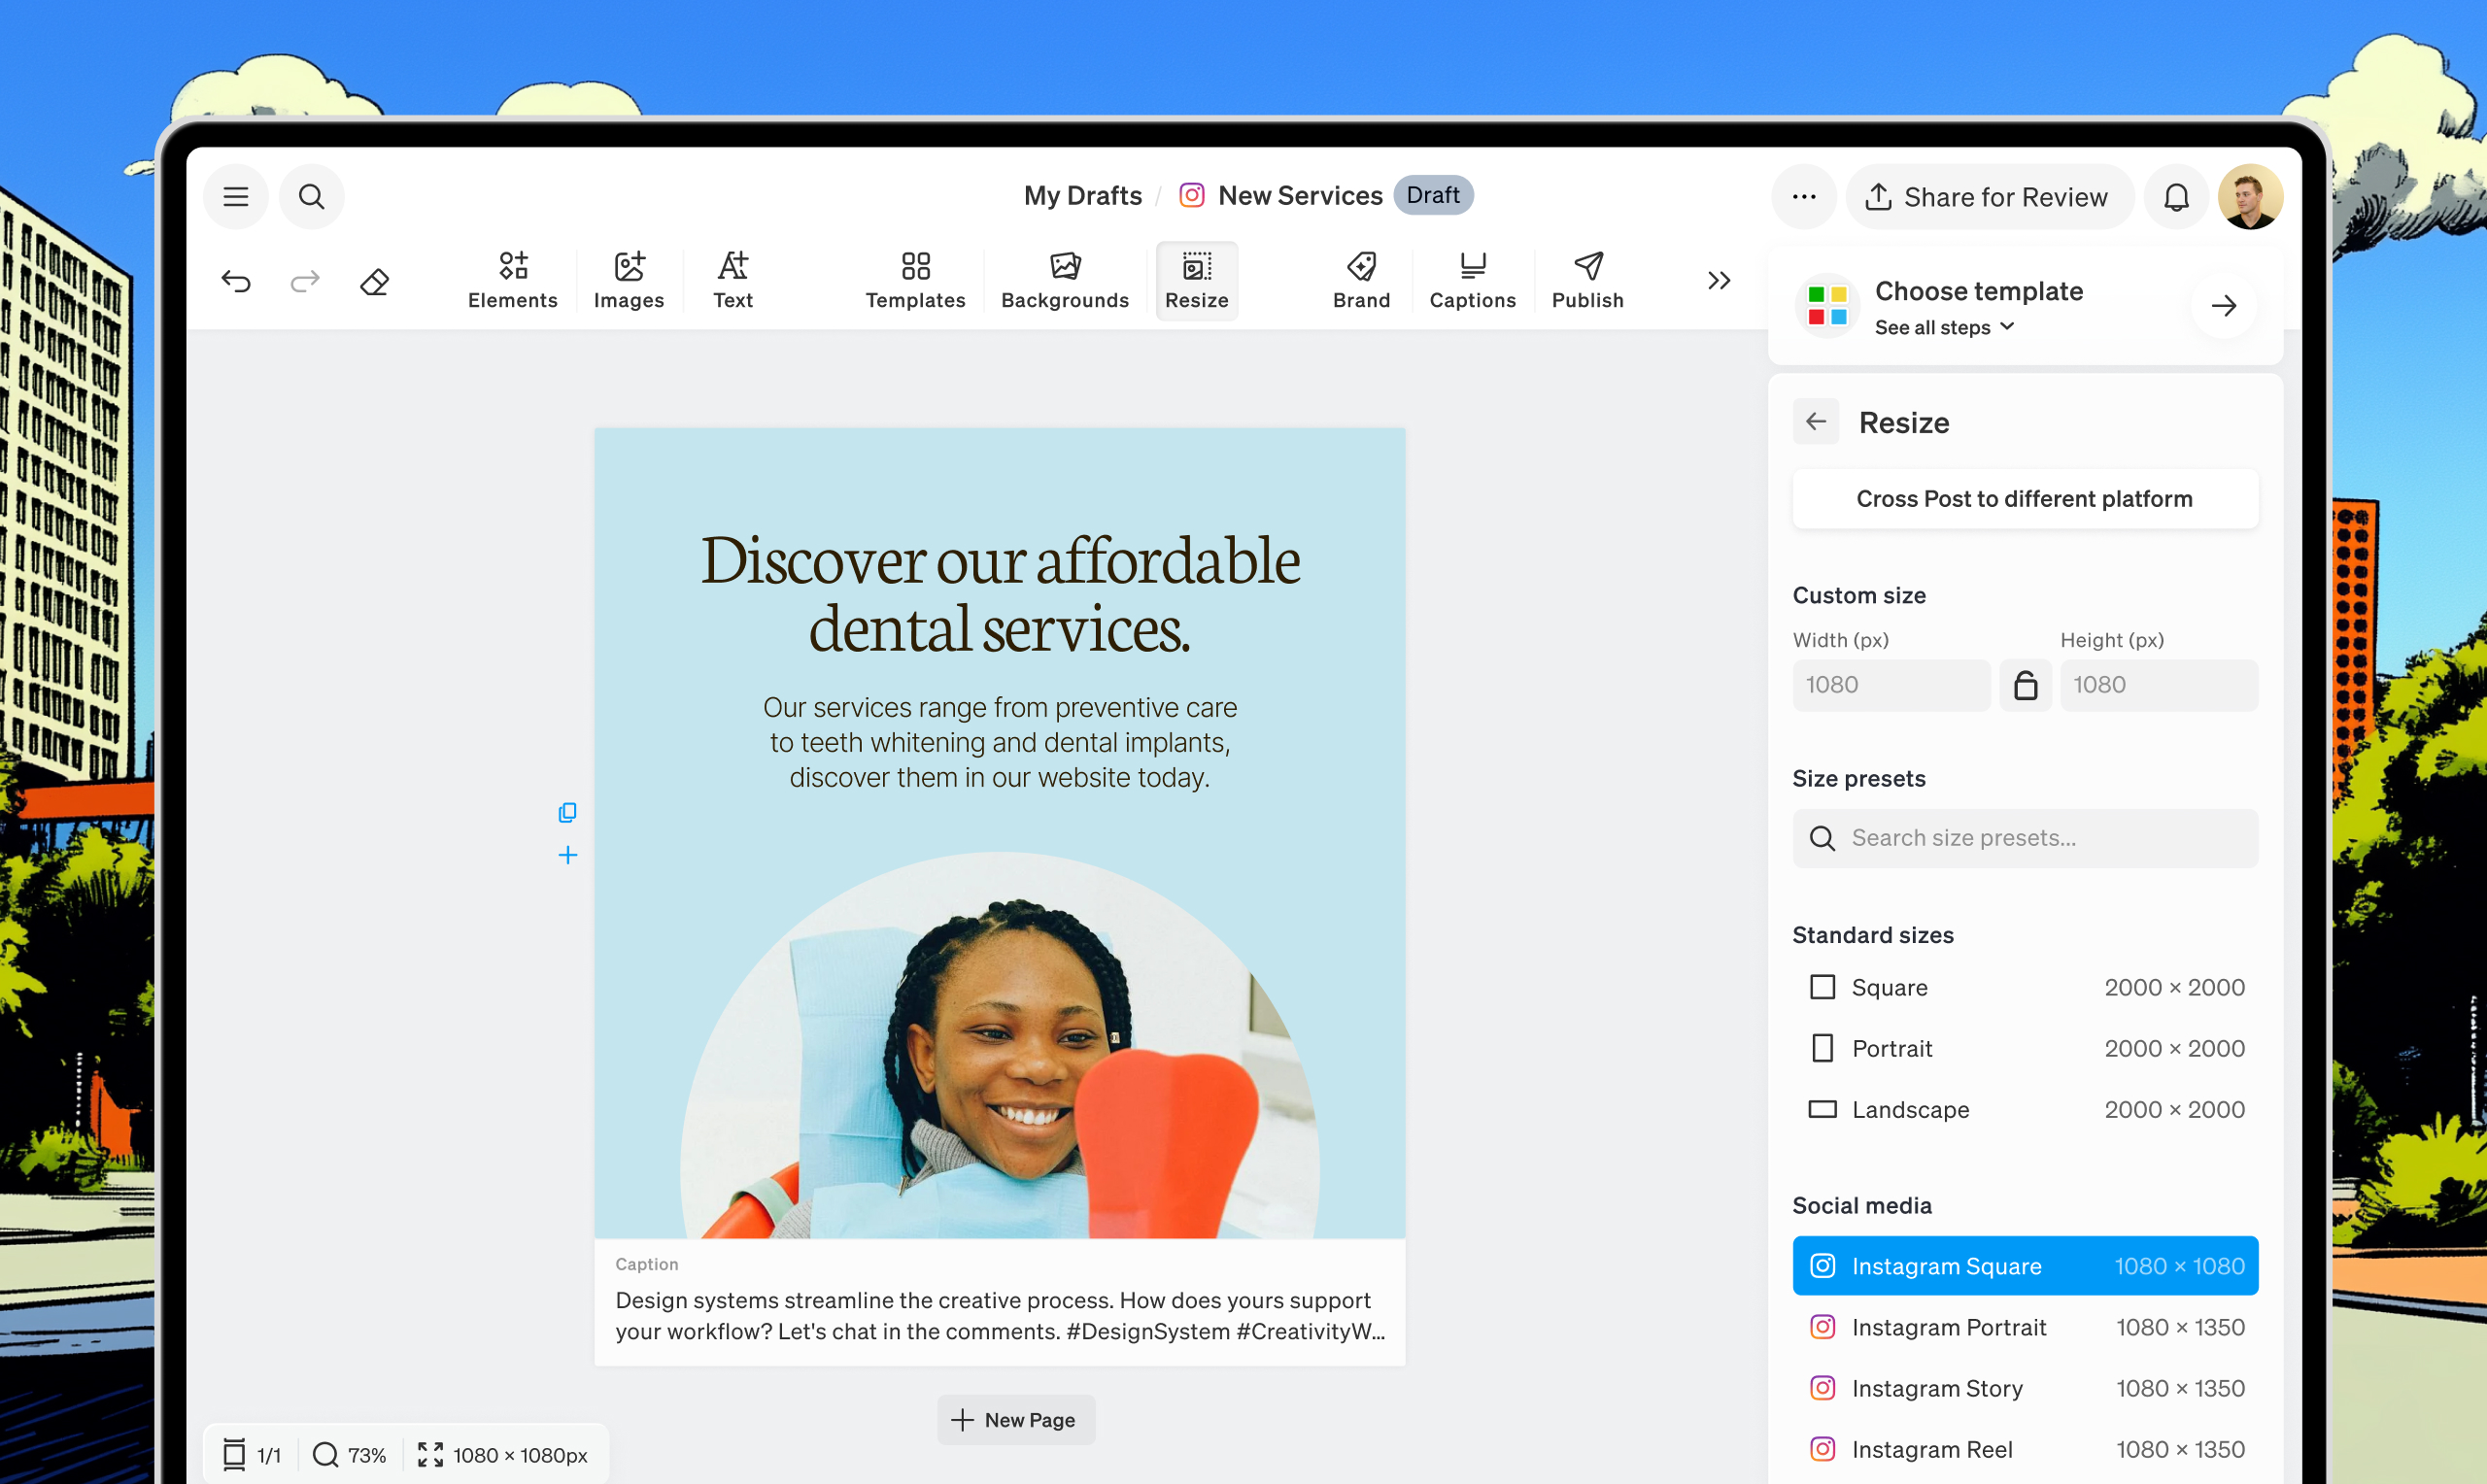The height and width of the screenshot is (1484, 2487).
Task: Click the Choose template colorful grid icon
Action: pos(1827,306)
